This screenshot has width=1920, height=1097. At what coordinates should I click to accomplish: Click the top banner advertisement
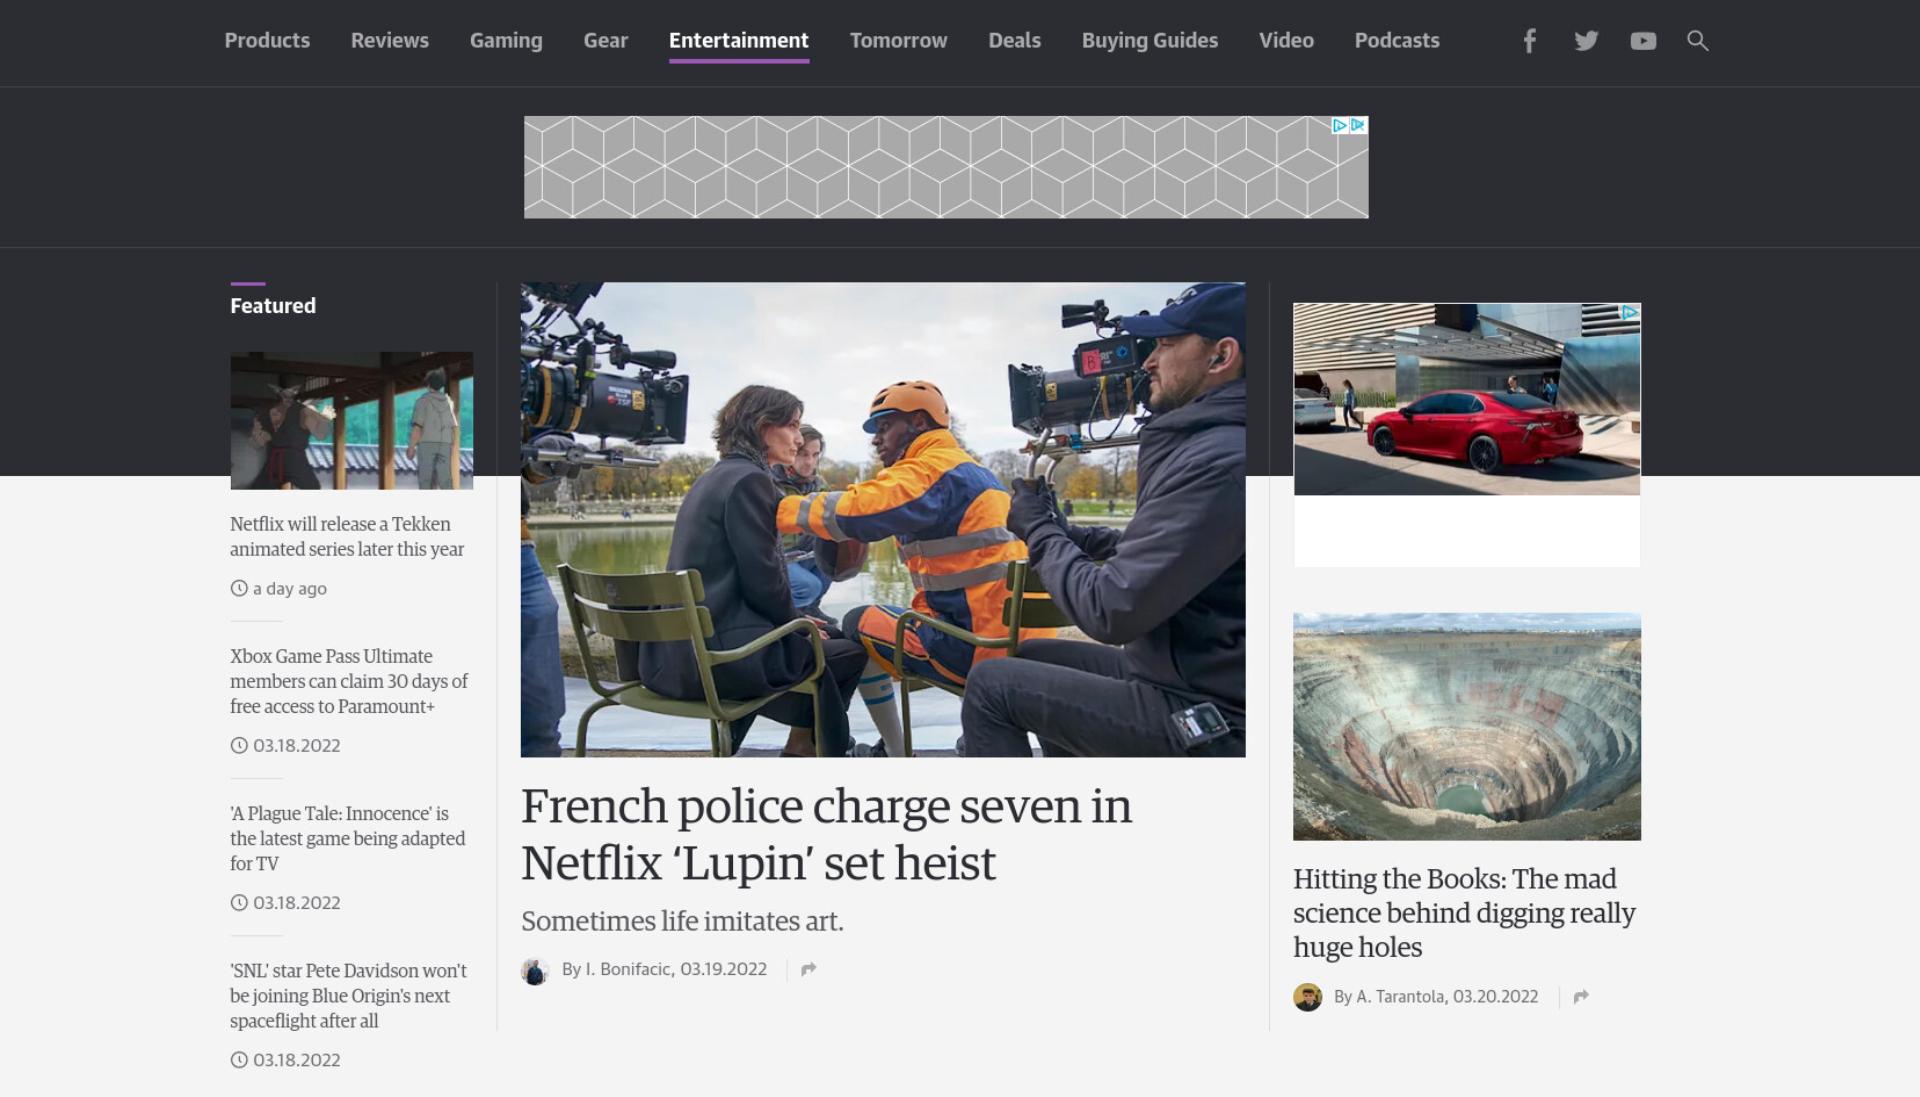946,167
